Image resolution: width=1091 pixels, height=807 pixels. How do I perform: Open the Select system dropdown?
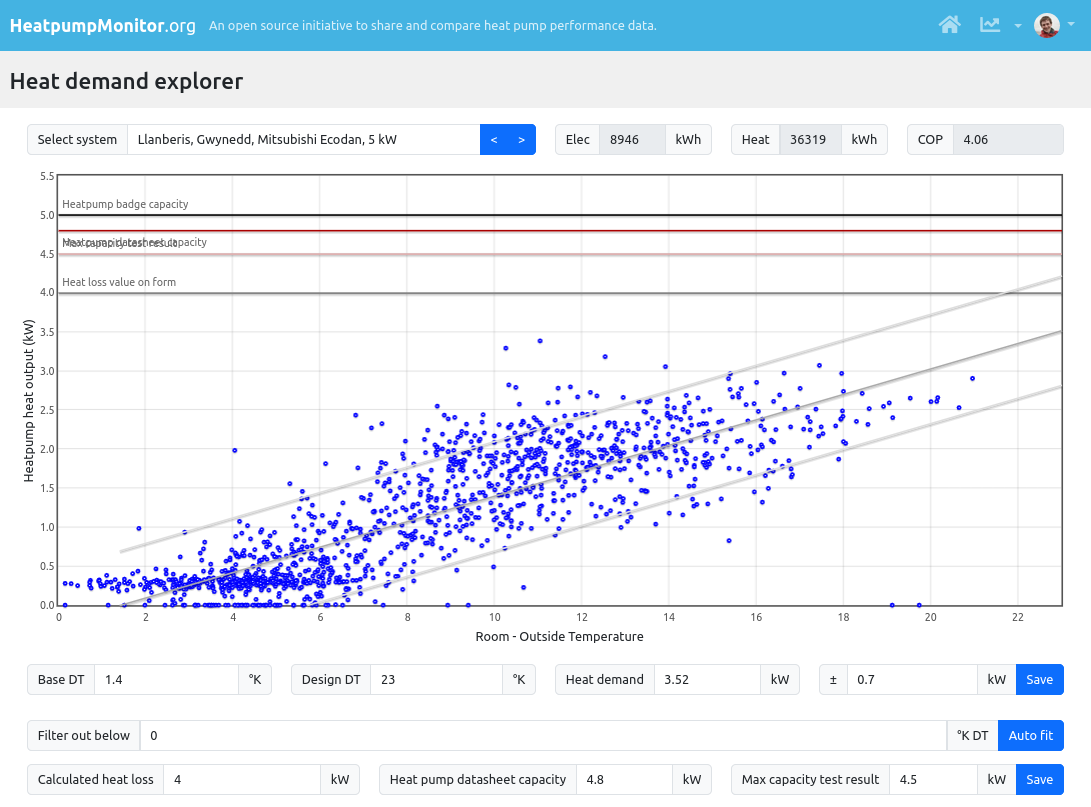303,139
